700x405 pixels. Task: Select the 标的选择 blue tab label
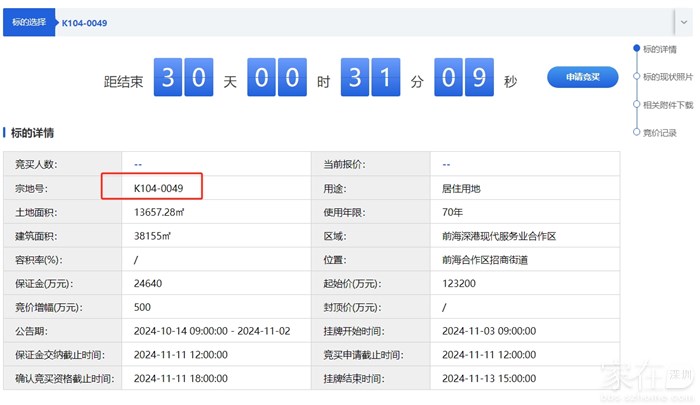pyautogui.click(x=27, y=23)
